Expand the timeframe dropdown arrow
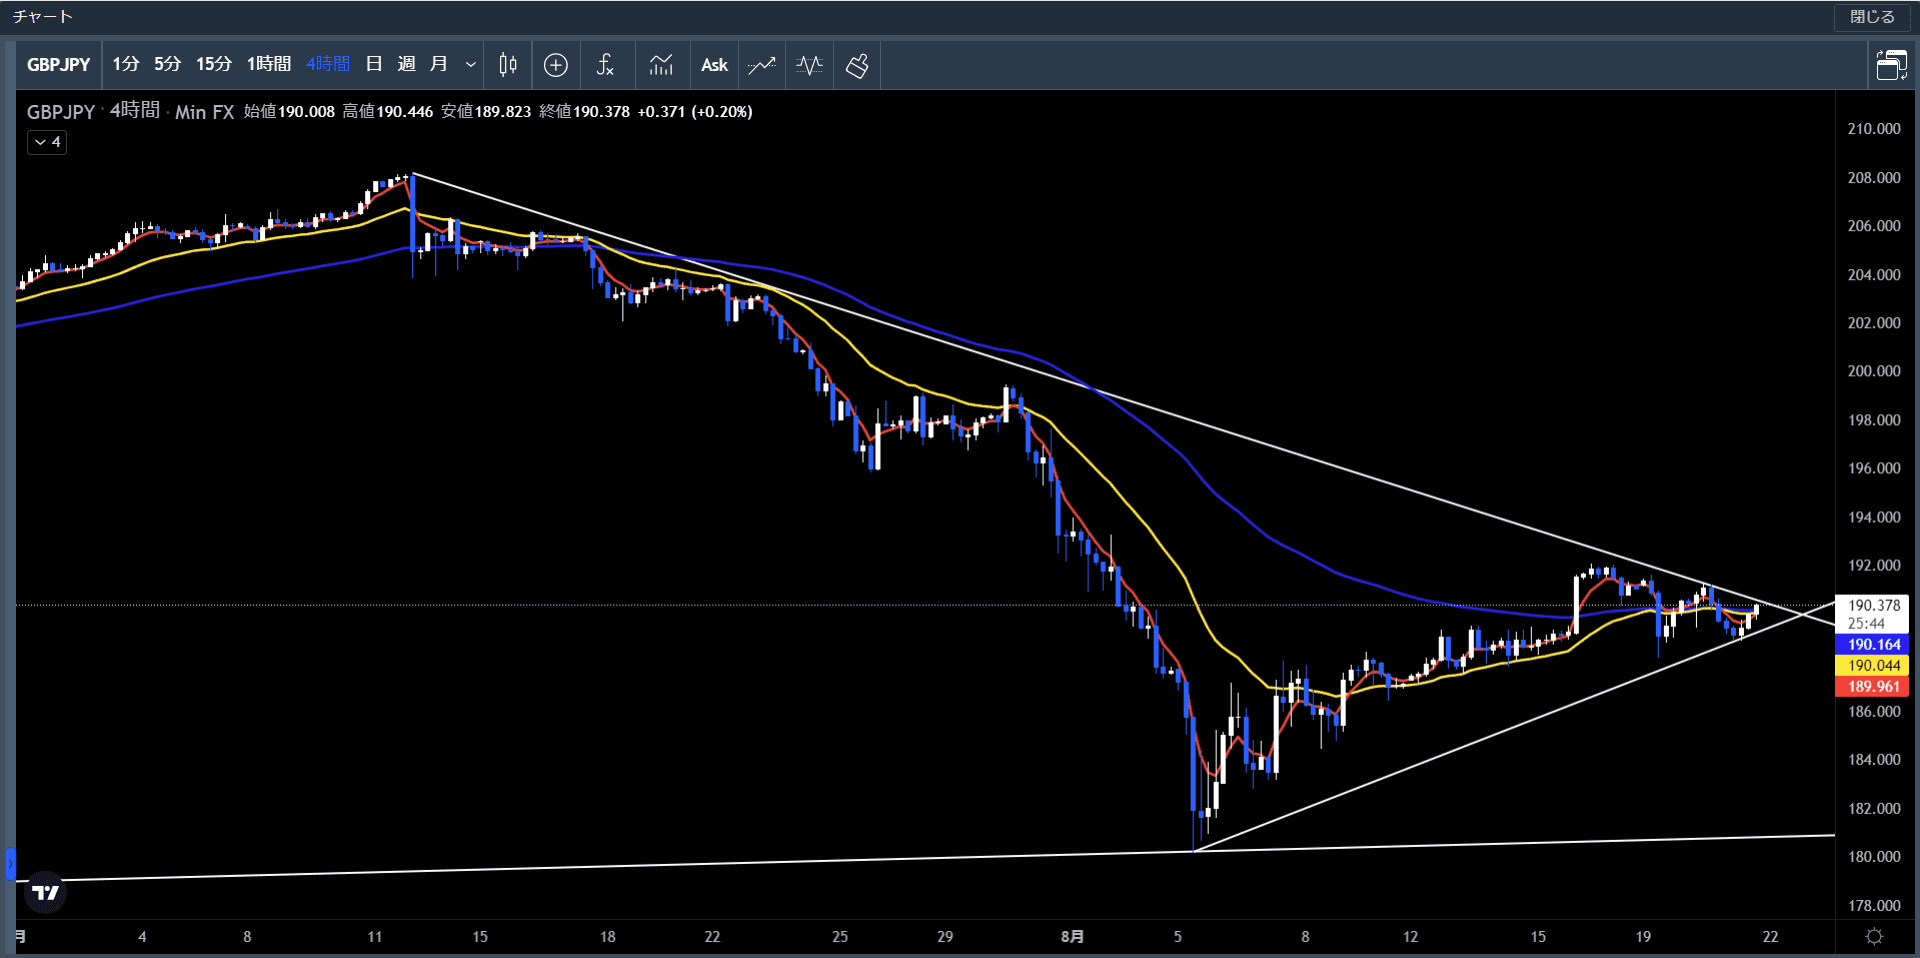The width and height of the screenshot is (1920, 958). point(471,65)
